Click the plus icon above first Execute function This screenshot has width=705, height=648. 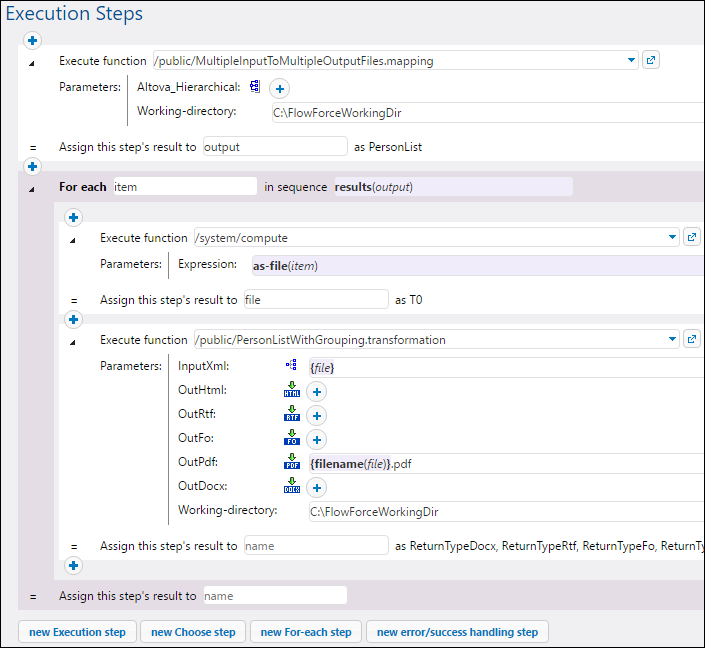pyautogui.click(x=33, y=41)
